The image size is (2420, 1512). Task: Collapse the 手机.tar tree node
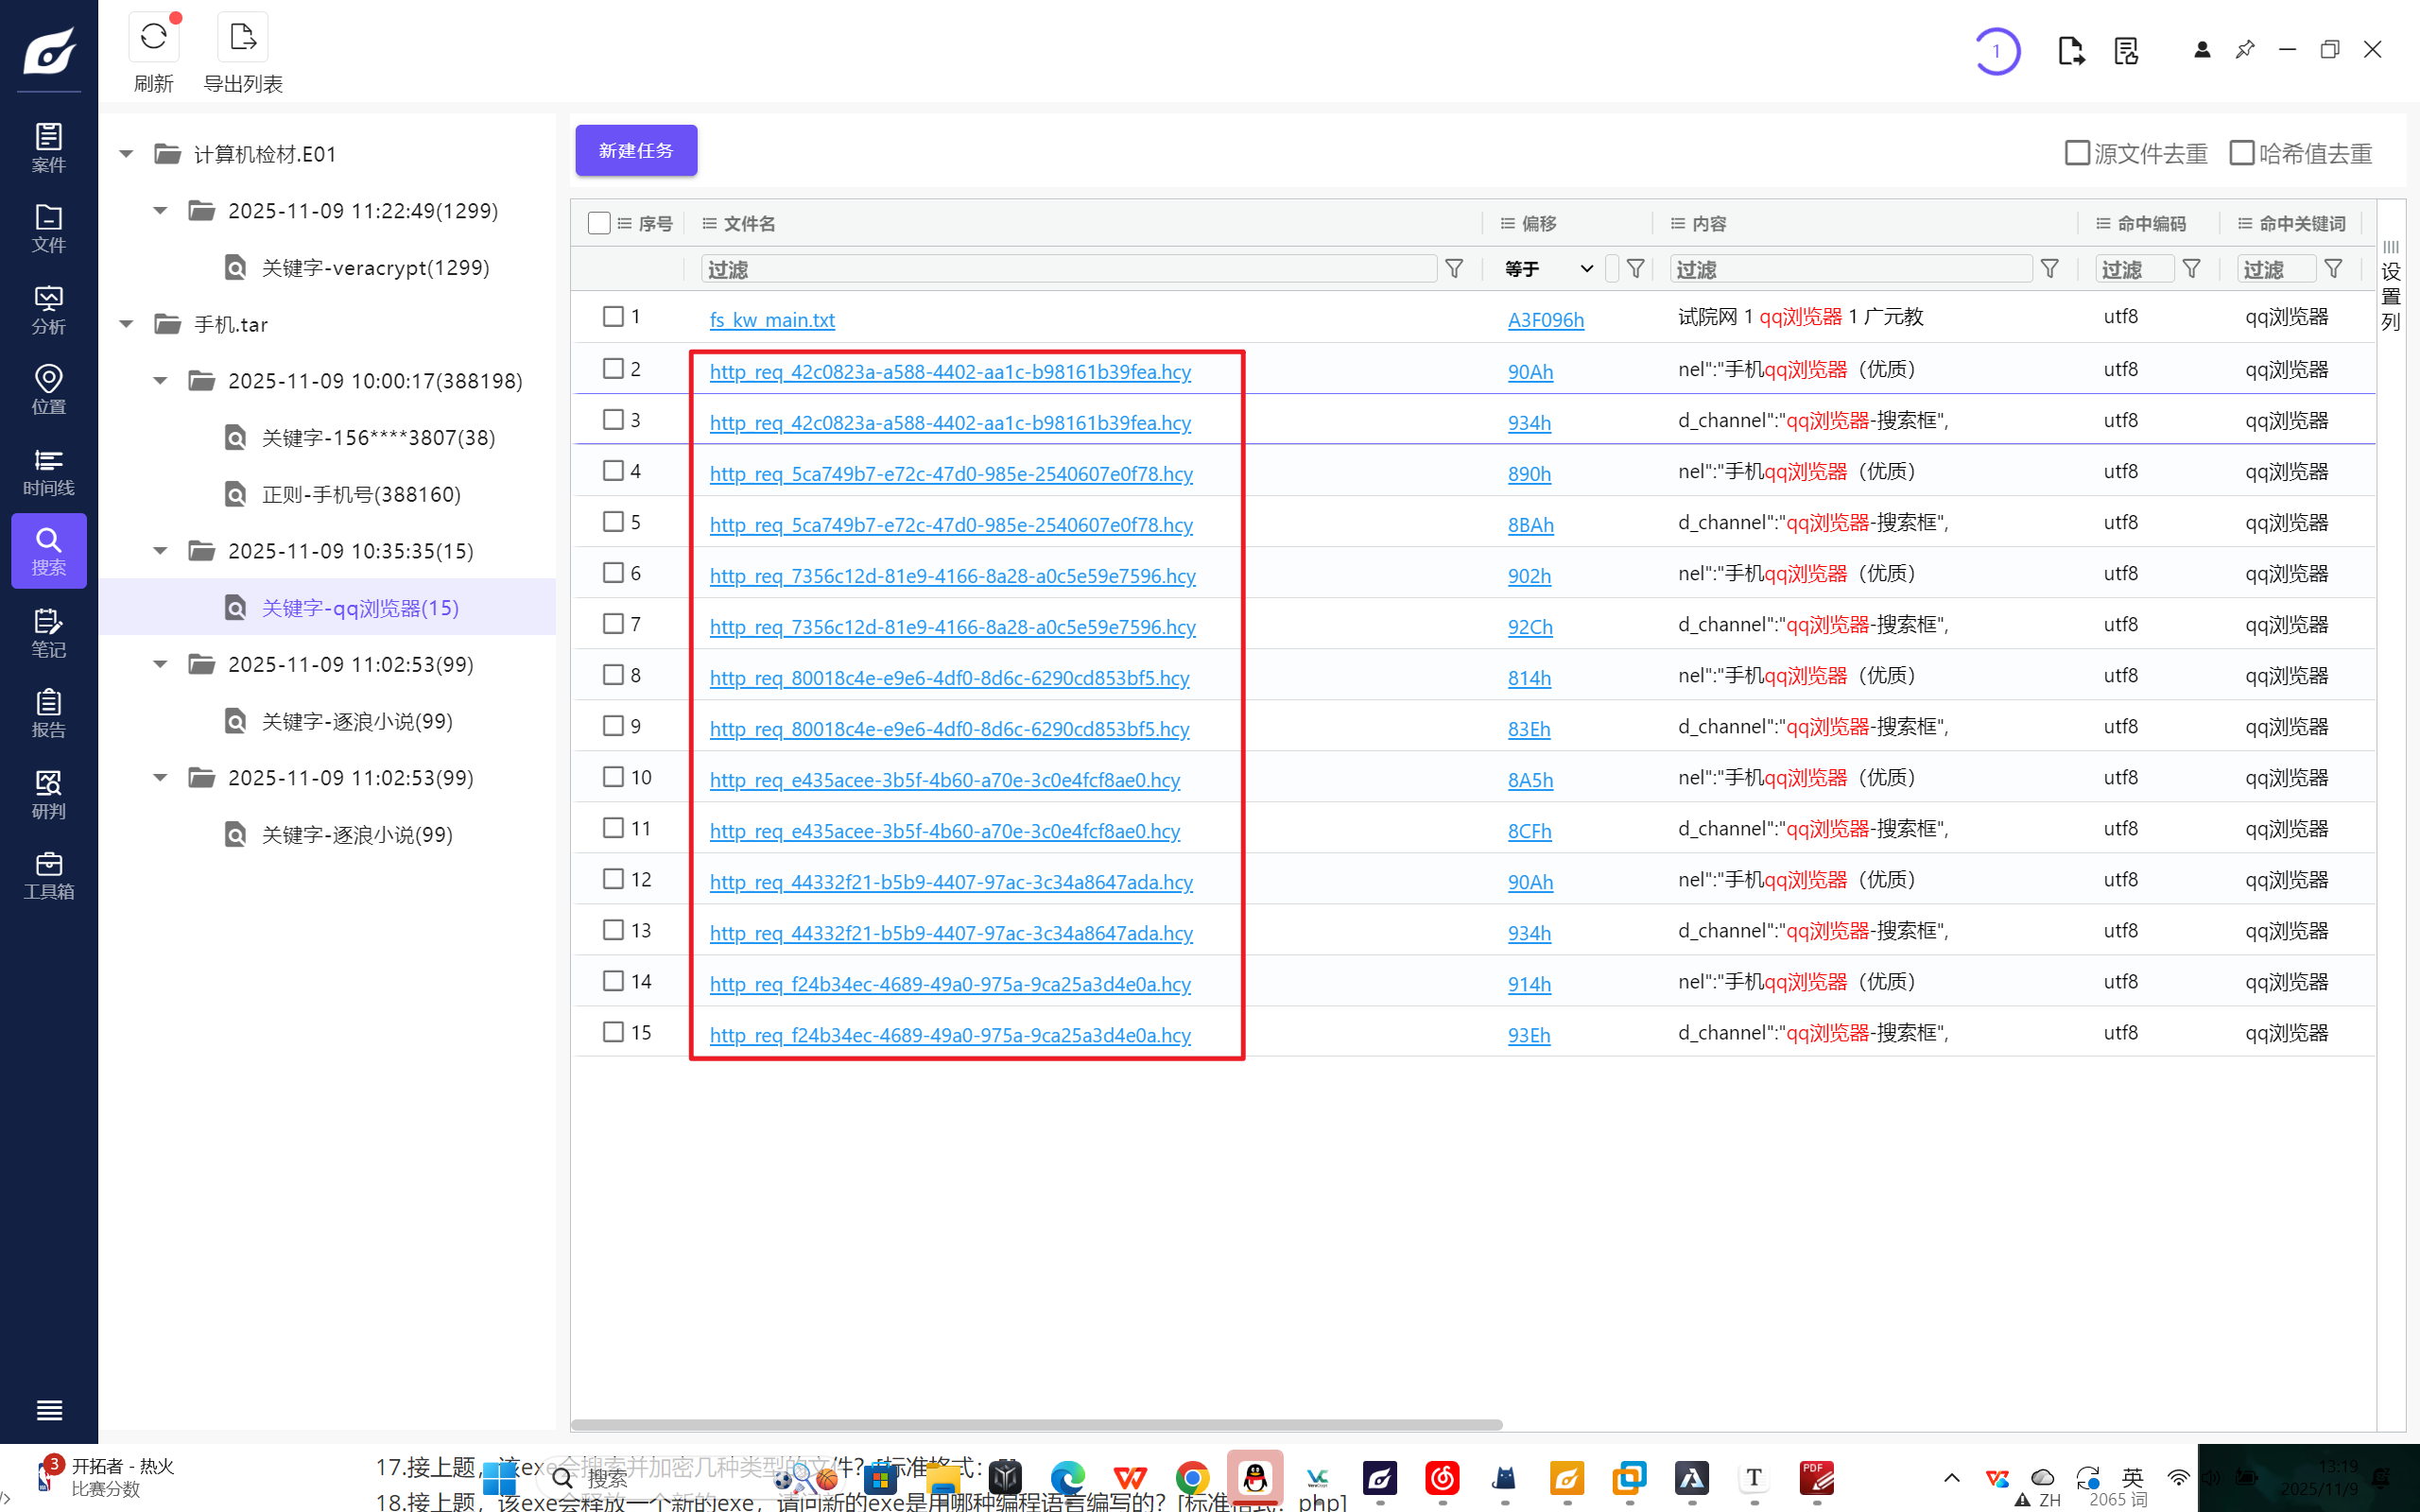(x=126, y=324)
